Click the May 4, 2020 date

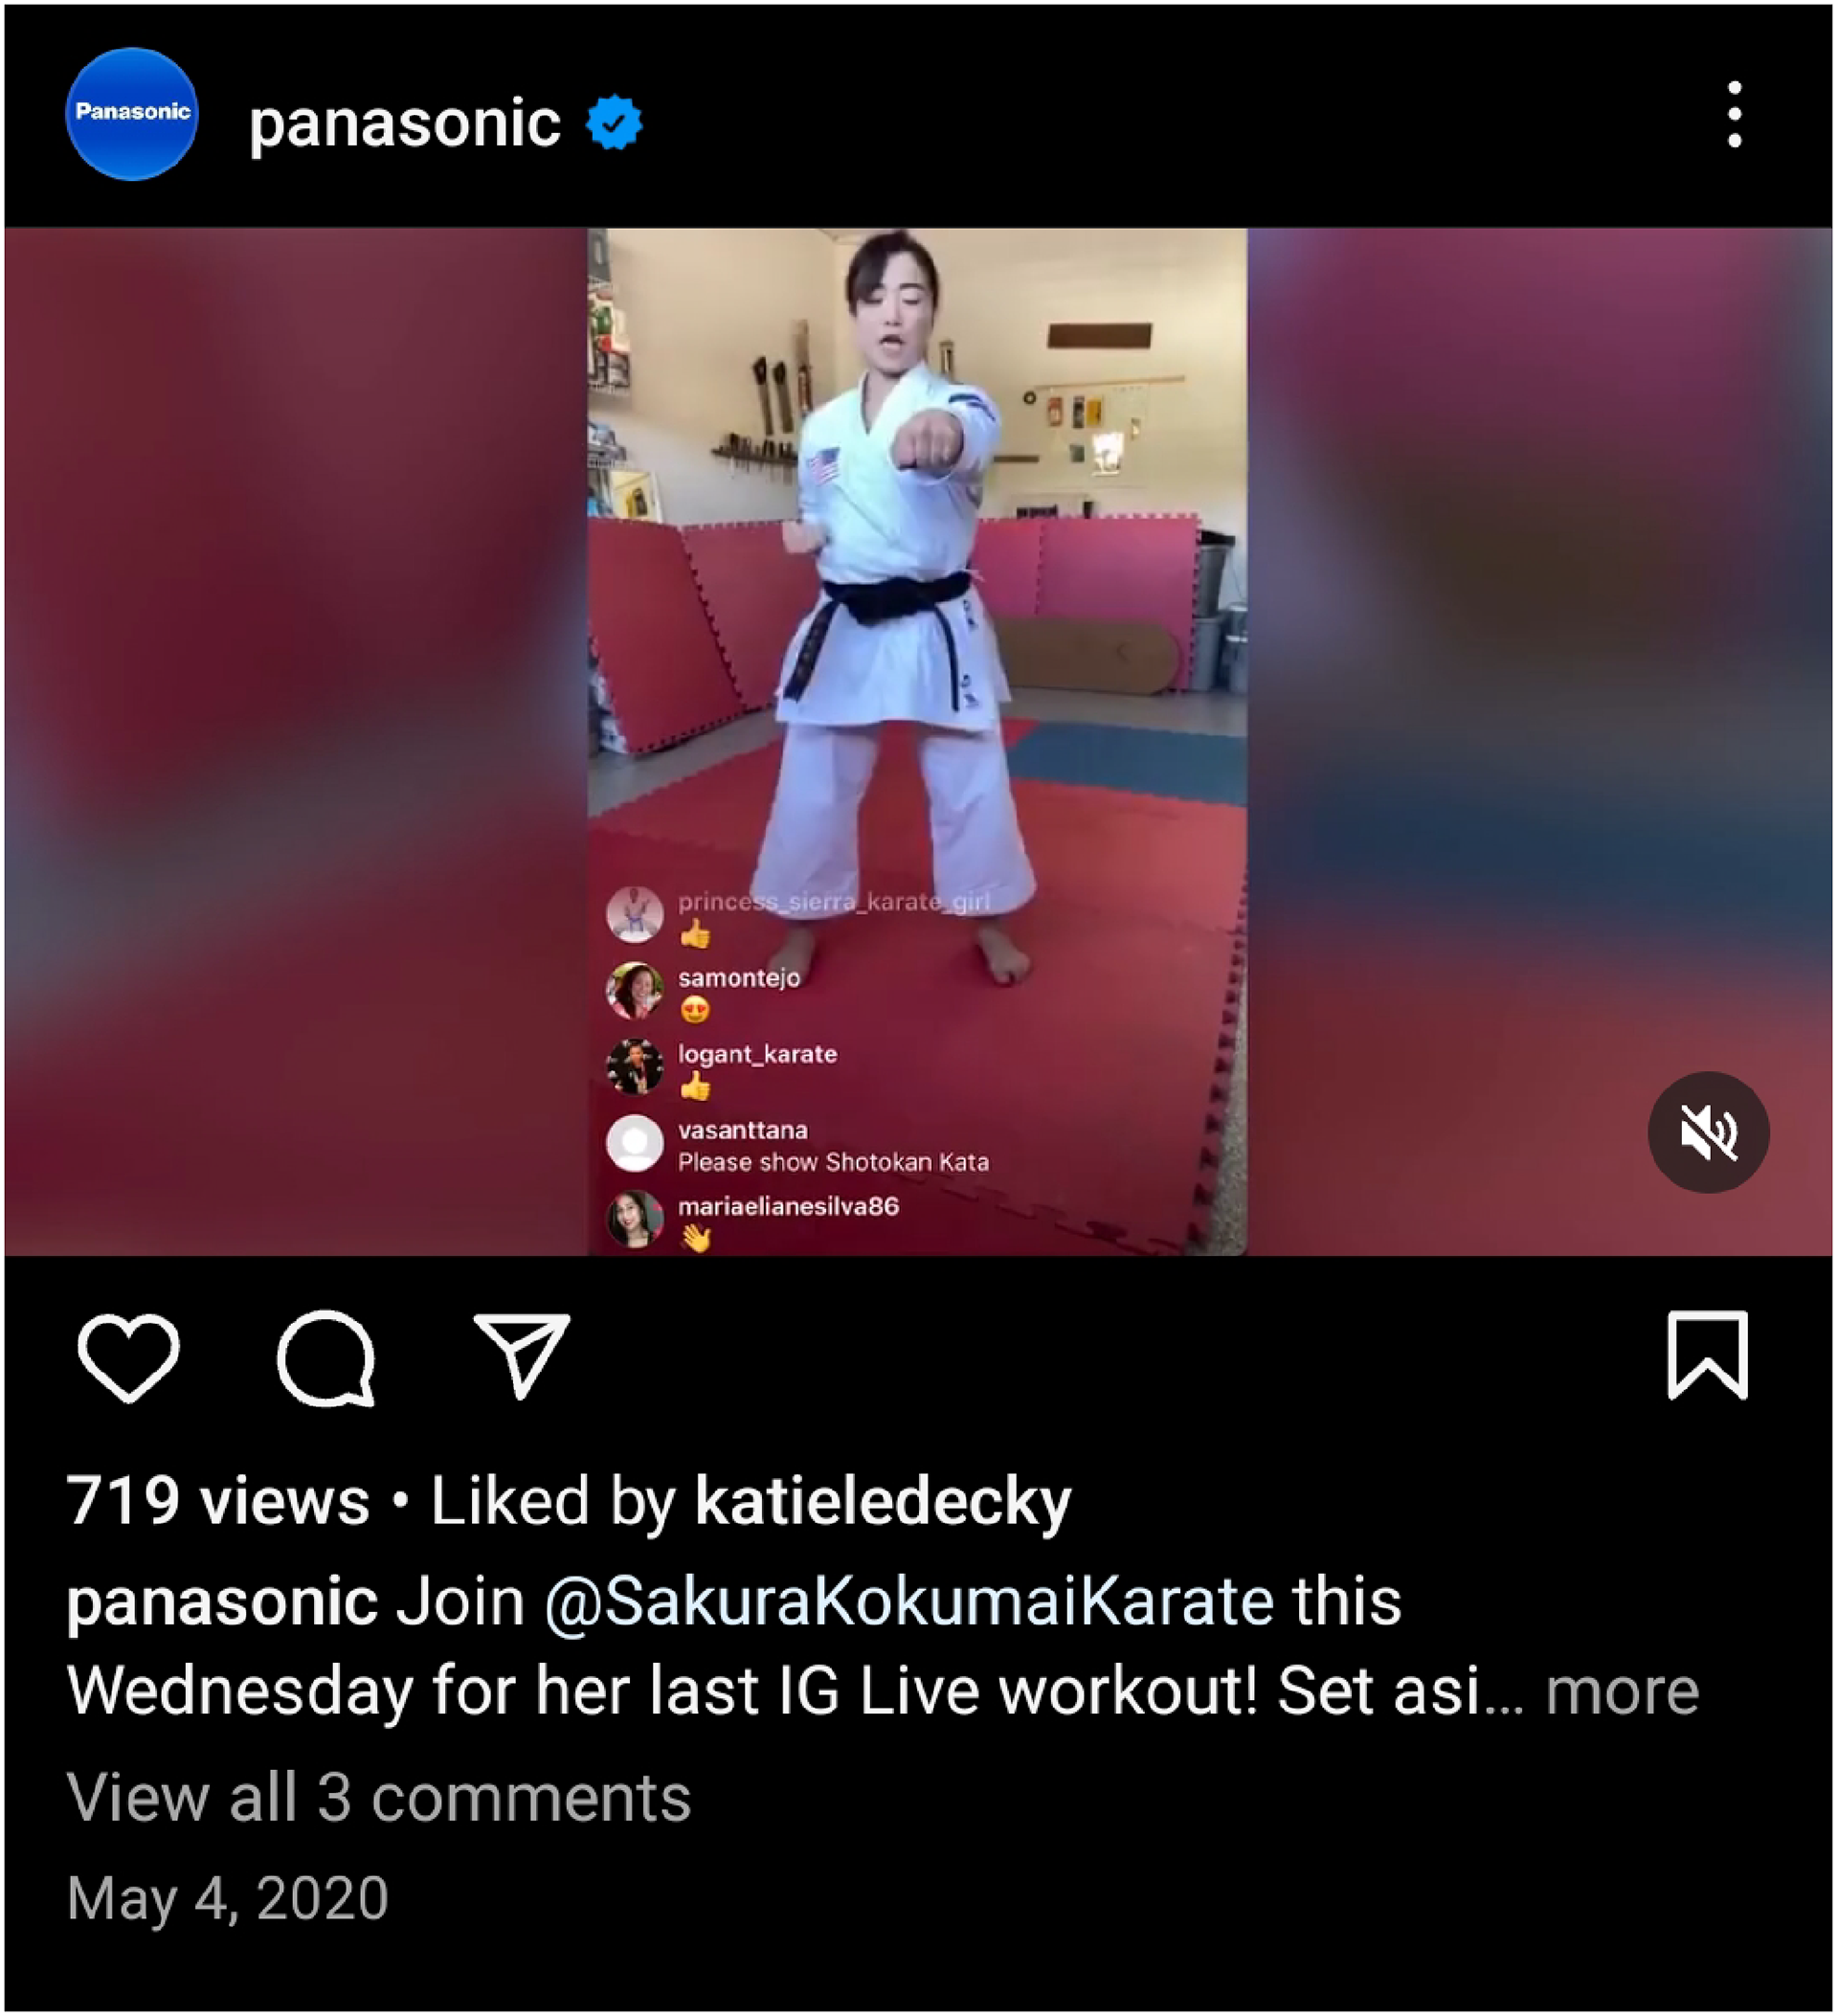click(x=228, y=1898)
